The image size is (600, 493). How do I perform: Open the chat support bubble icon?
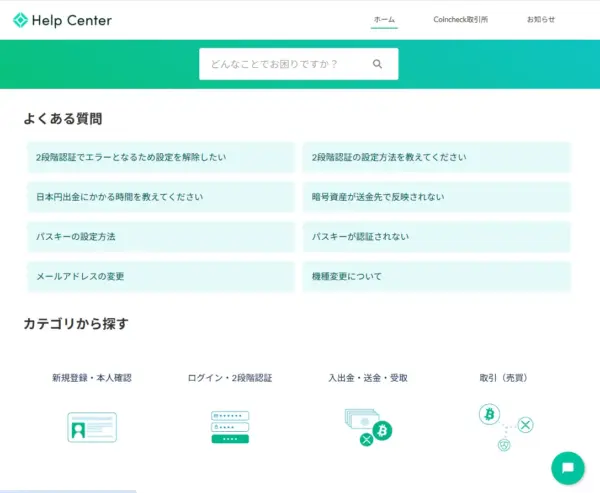tap(567, 467)
